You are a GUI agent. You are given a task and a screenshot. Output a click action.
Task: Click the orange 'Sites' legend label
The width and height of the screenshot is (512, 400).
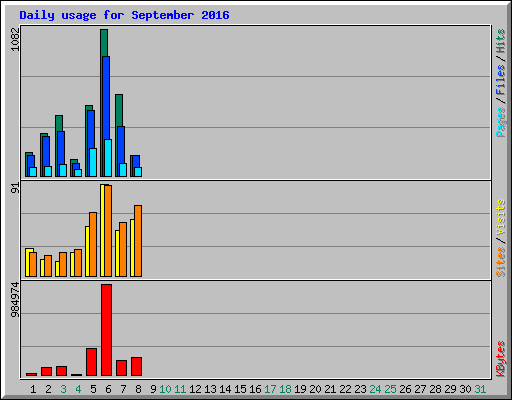tap(500, 262)
